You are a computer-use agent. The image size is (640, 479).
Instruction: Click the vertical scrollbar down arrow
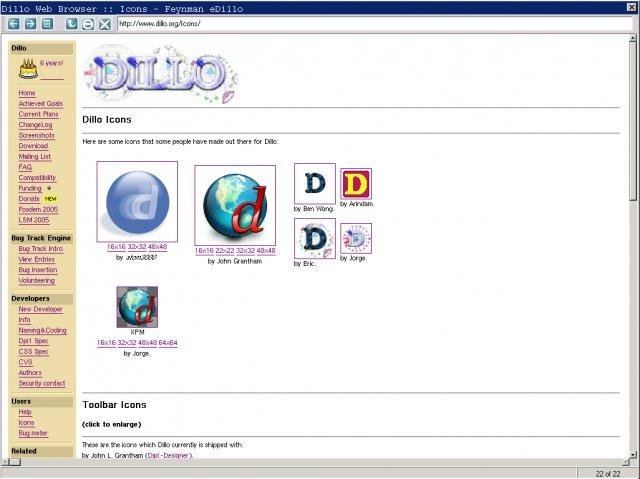coord(633,454)
